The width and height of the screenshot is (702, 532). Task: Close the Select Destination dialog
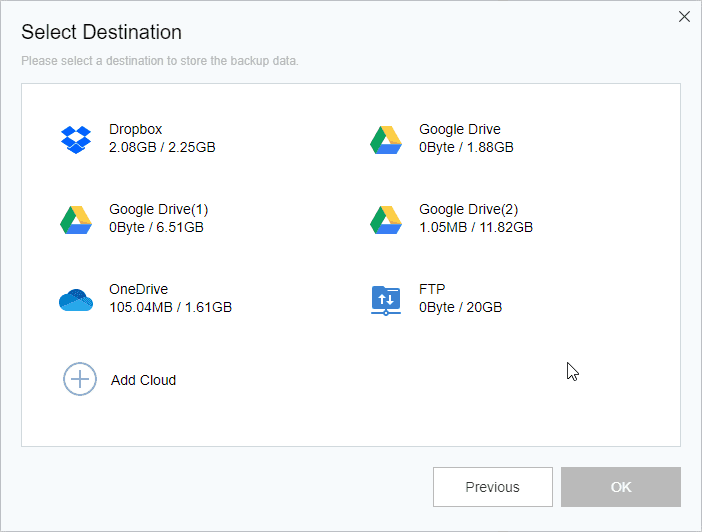pos(684,17)
